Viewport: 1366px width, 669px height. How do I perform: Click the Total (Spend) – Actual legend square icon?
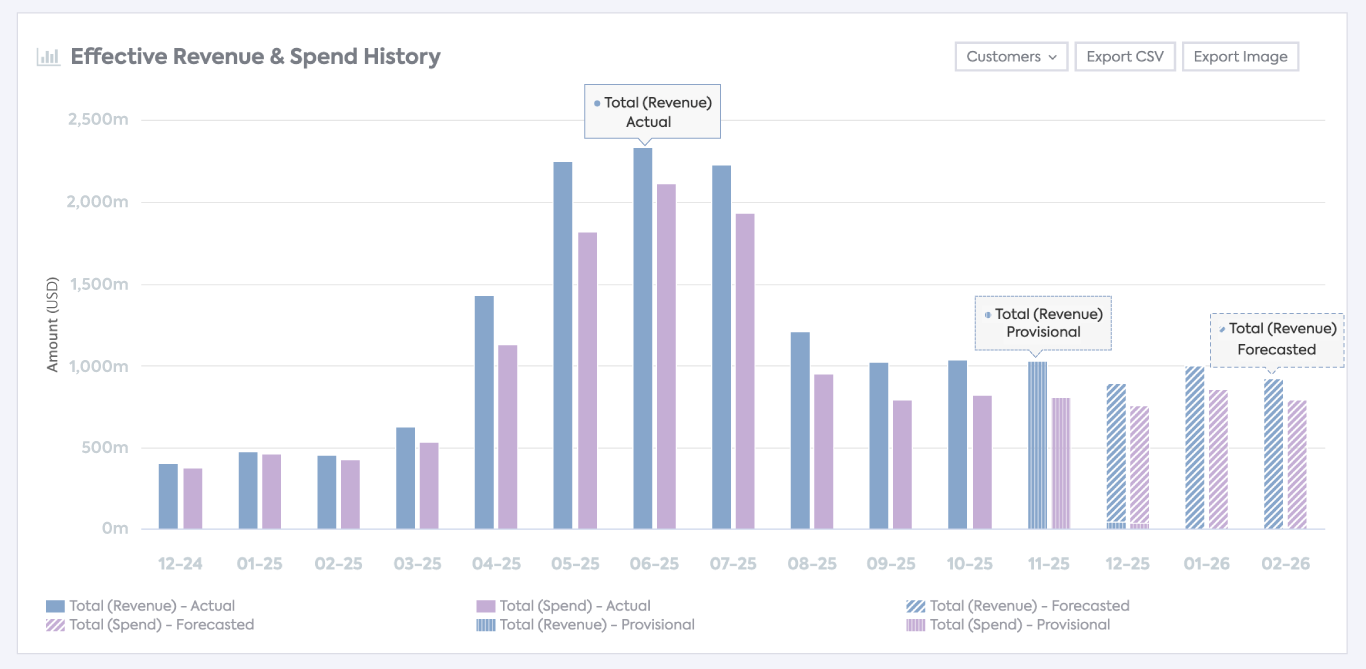(485, 605)
